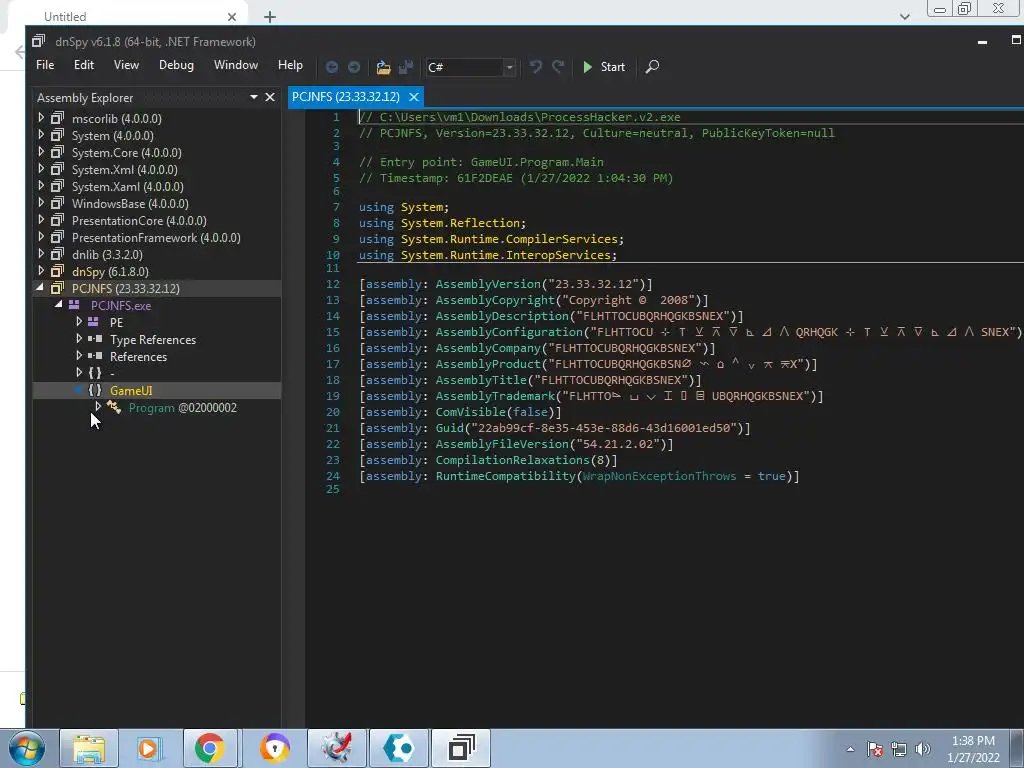This screenshot has height=768, width=1024.
Task: Open a new browser tab with plus
Action: 270,17
